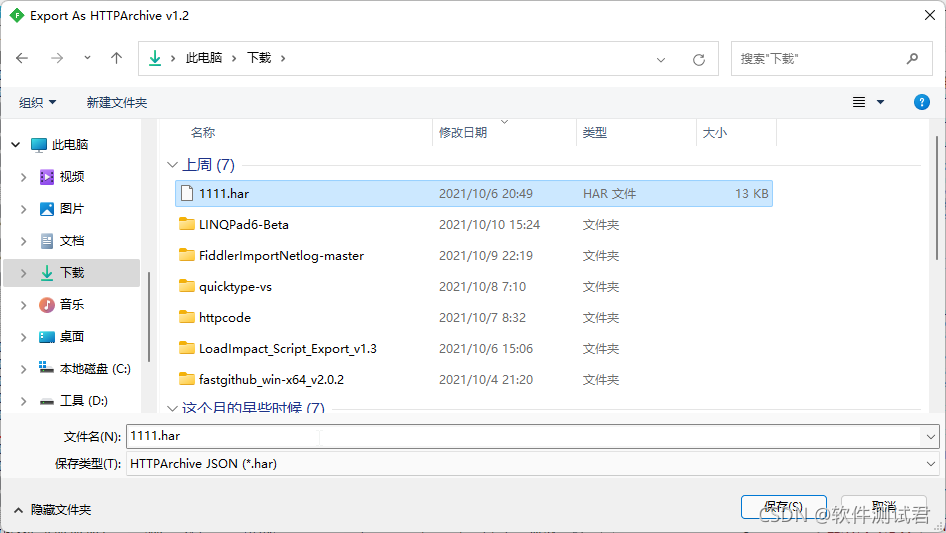946x533 pixels.
Task: Go forward with the right arrow
Action: pos(57,58)
